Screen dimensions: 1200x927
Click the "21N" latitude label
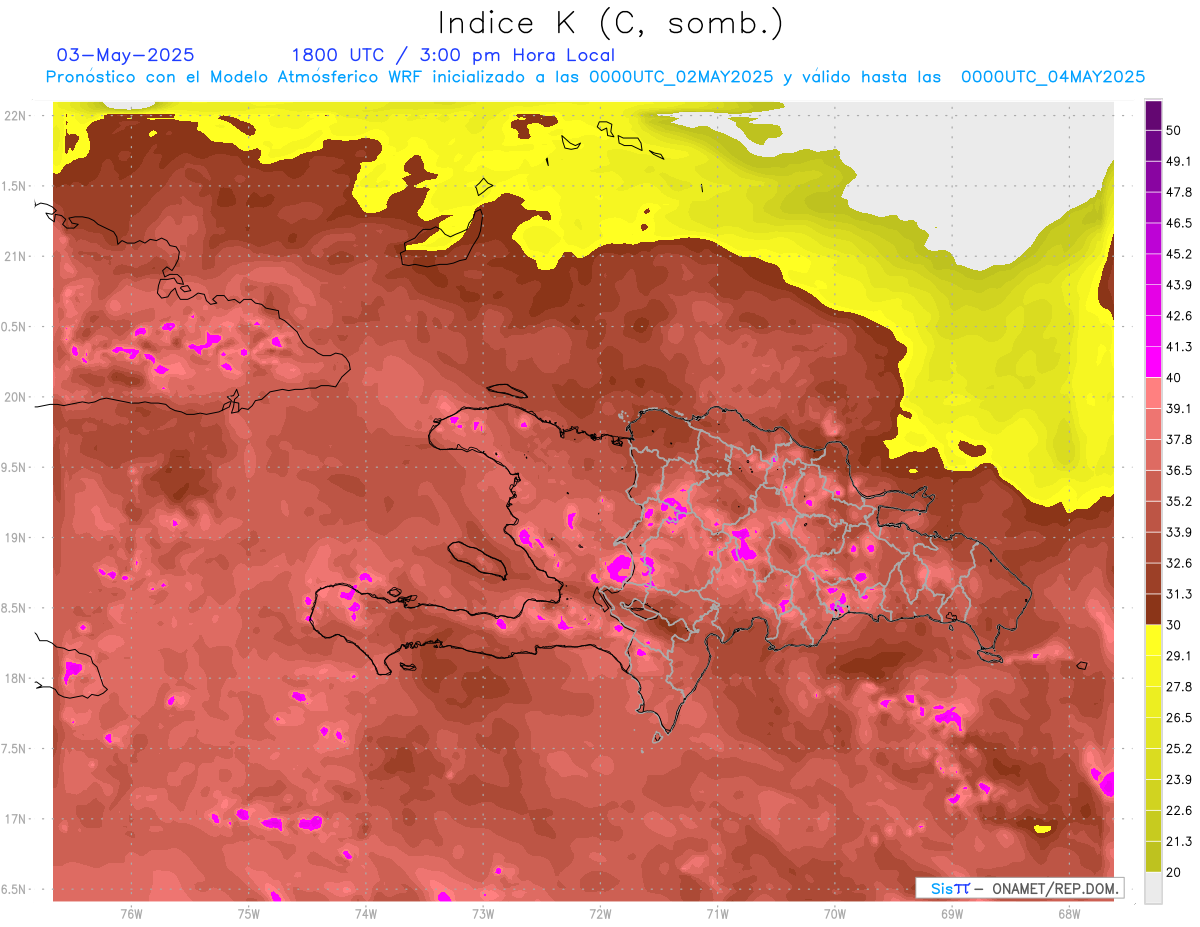pyautogui.click(x=17, y=256)
